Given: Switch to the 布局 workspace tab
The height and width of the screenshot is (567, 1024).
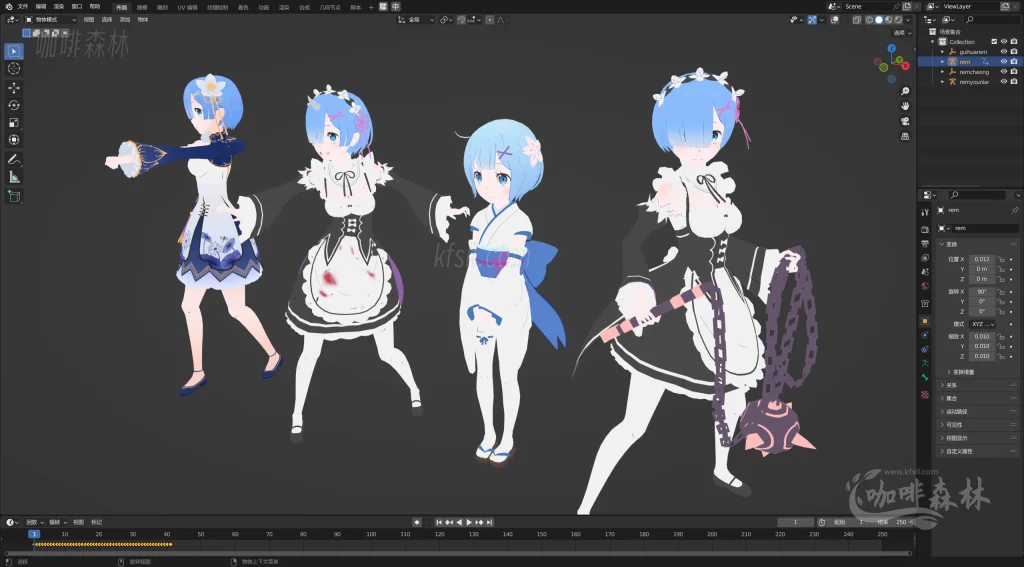Looking at the screenshot, I should (x=121, y=7).
